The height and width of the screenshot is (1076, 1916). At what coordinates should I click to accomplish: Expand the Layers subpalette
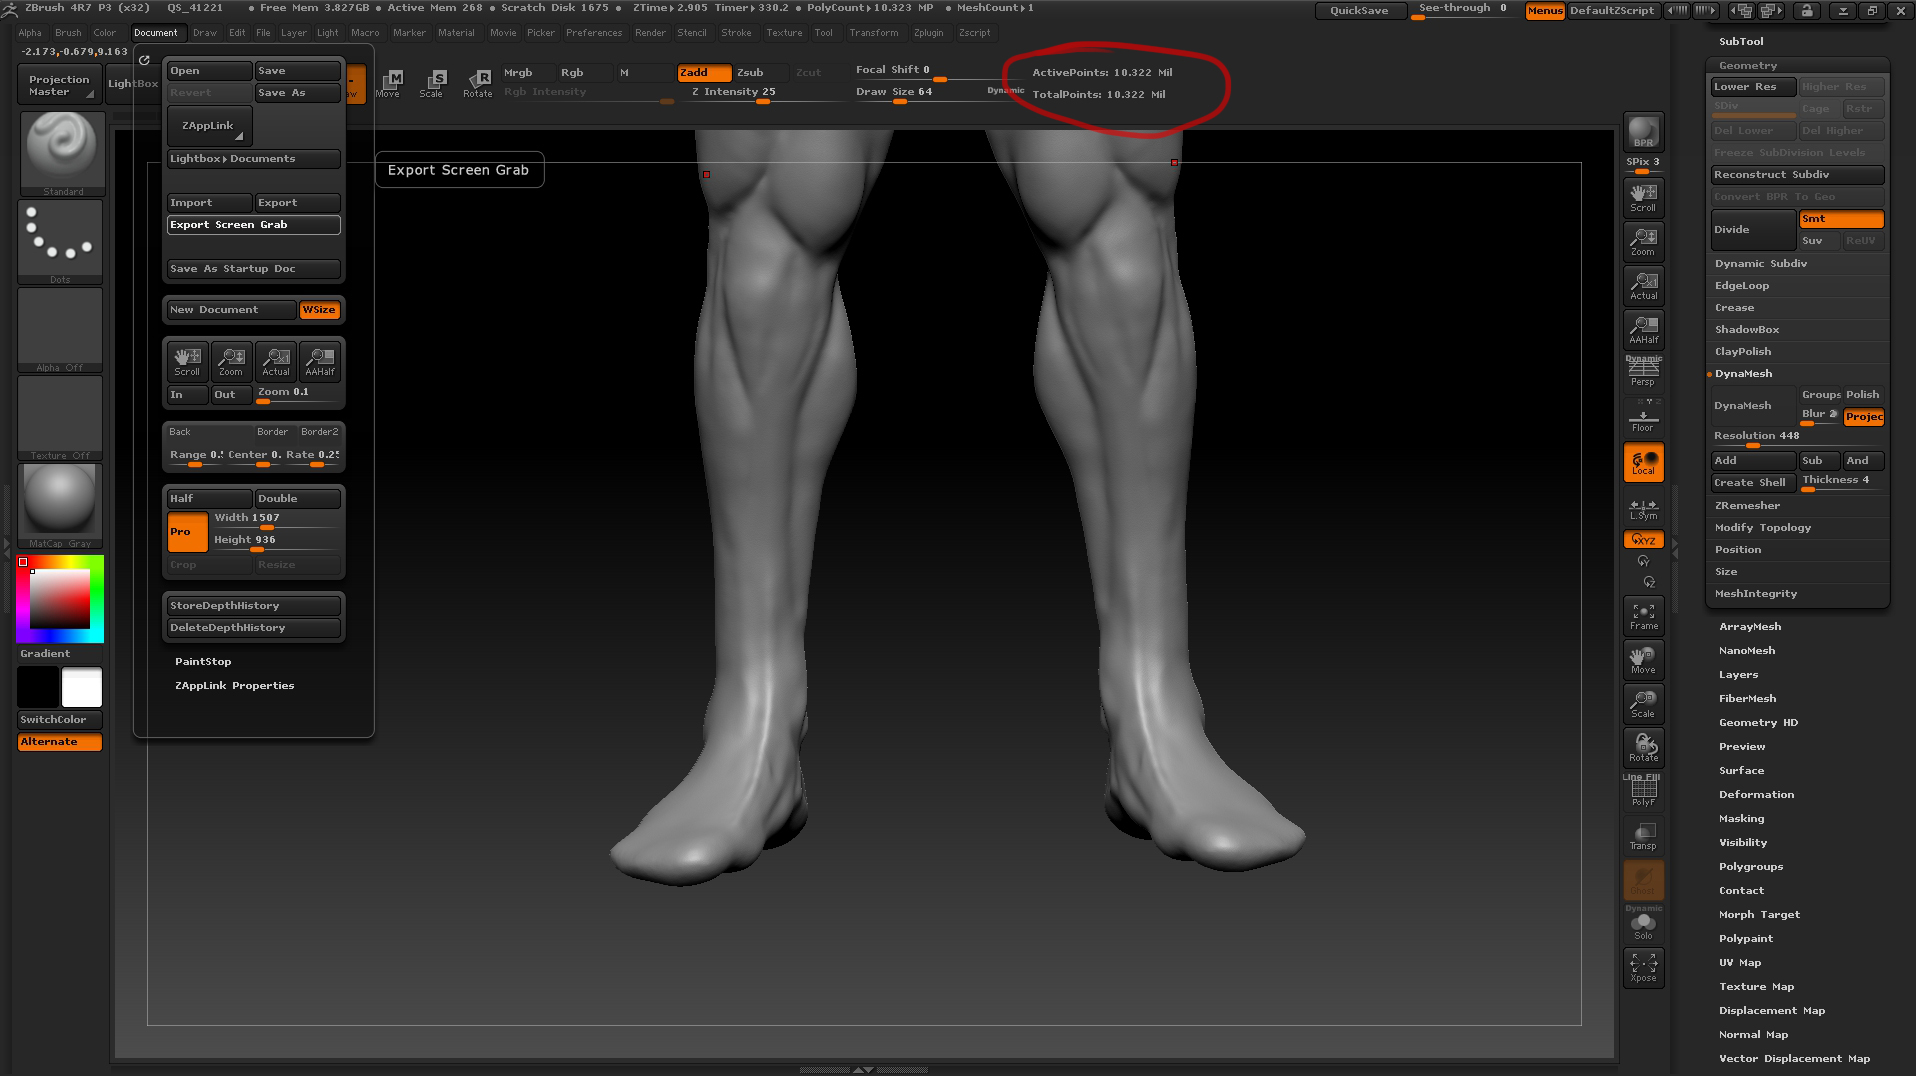(x=1738, y=675)
